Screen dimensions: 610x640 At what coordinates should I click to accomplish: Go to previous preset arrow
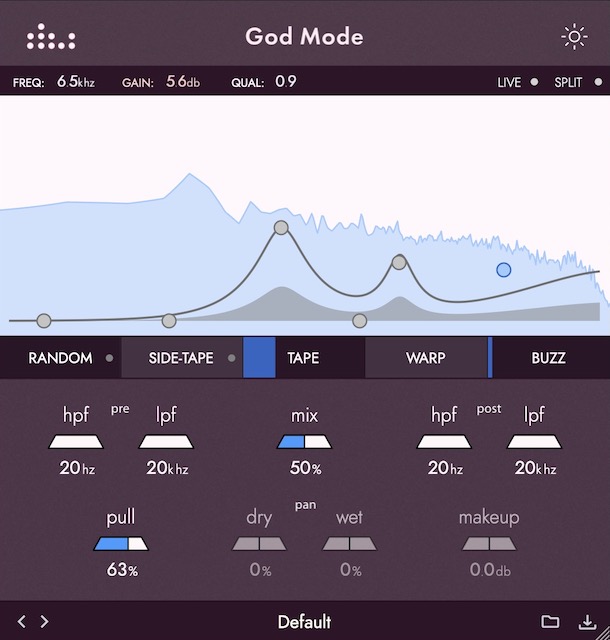tap(23, 621)
